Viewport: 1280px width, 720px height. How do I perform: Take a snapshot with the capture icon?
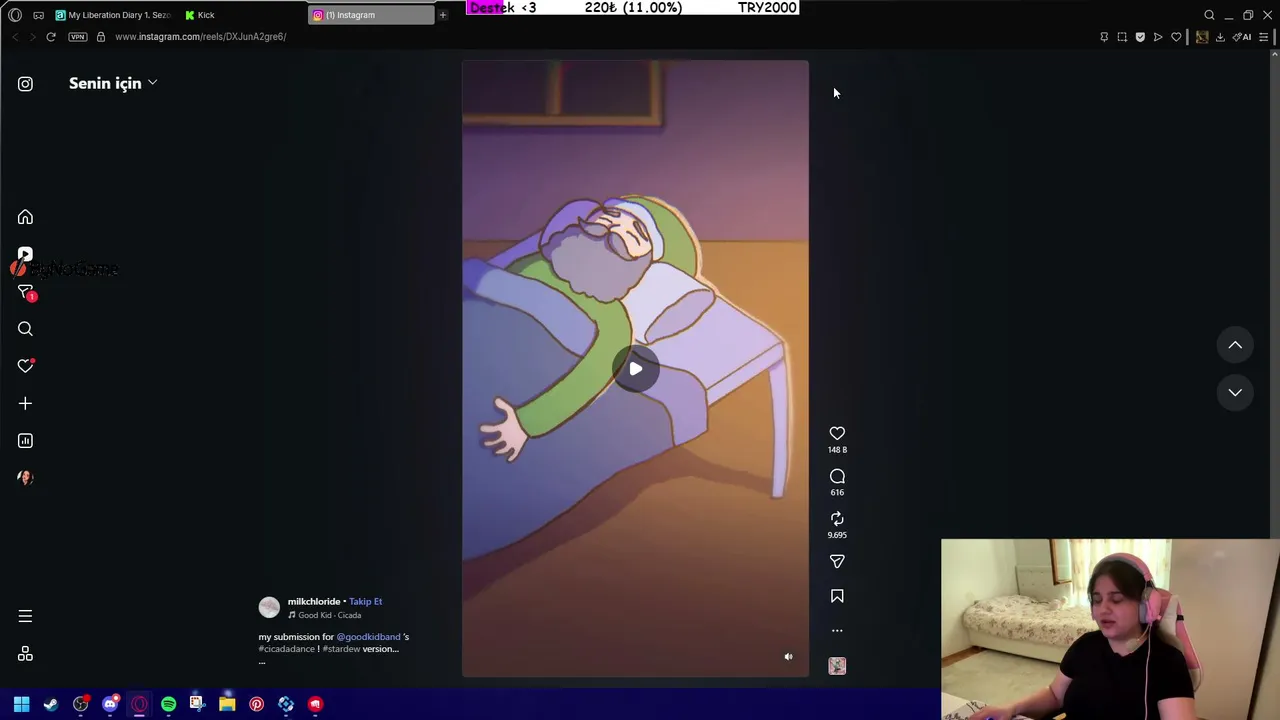1122,37
